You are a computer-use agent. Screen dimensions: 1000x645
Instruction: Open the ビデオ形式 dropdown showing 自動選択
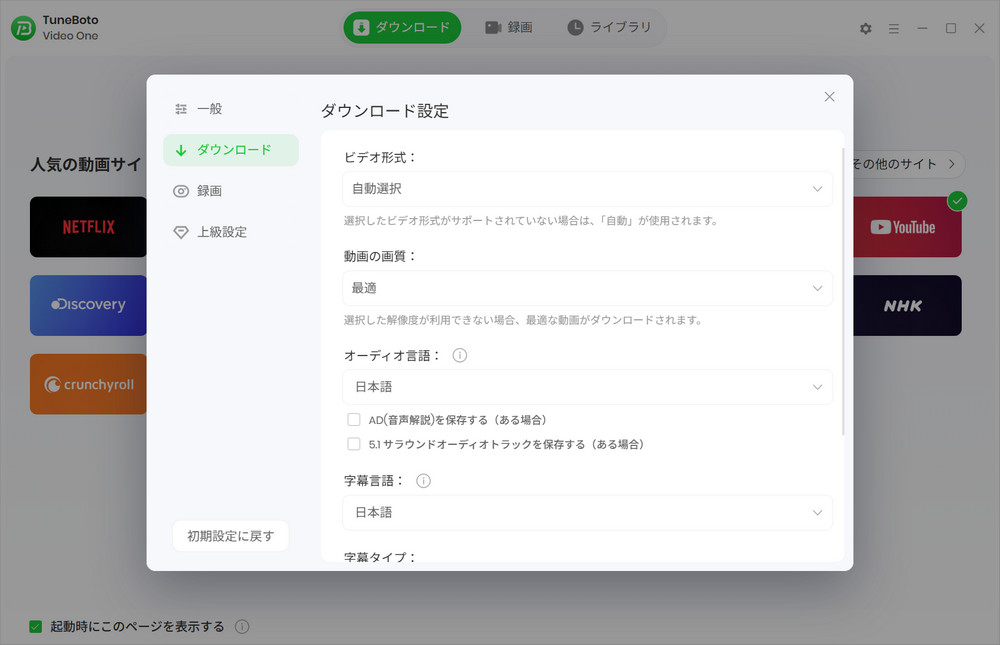click(587, 189)
